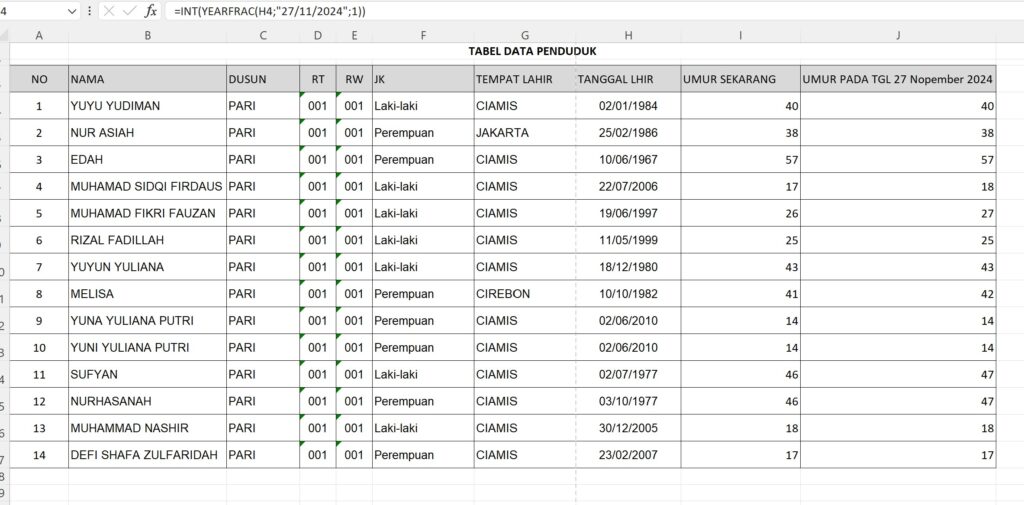
Task: Click the birth date 19/06/1997
Action: pyautogui.click(x=628, y=213)
